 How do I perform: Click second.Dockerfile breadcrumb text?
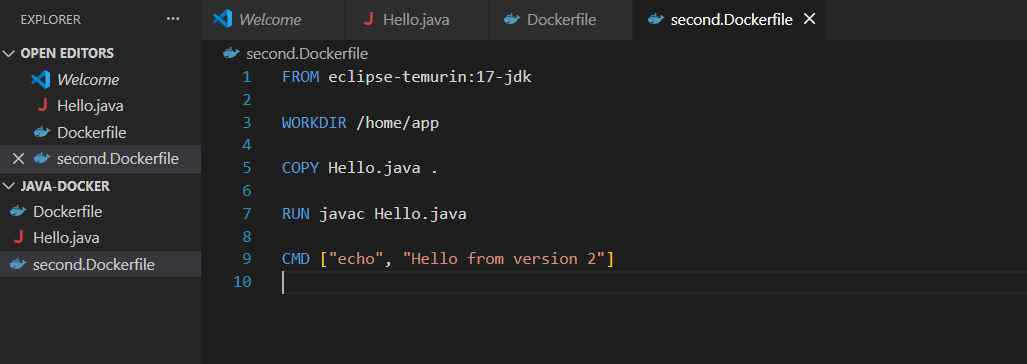307,53
